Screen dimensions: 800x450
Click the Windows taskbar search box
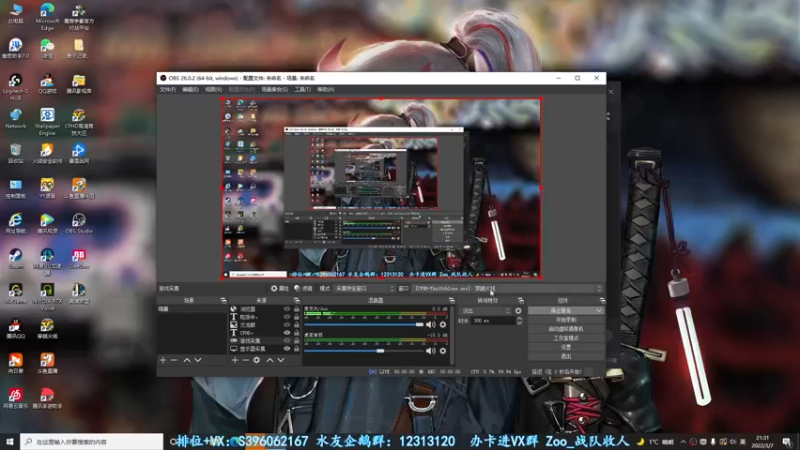pyautogui.click(x=92, y=442)
